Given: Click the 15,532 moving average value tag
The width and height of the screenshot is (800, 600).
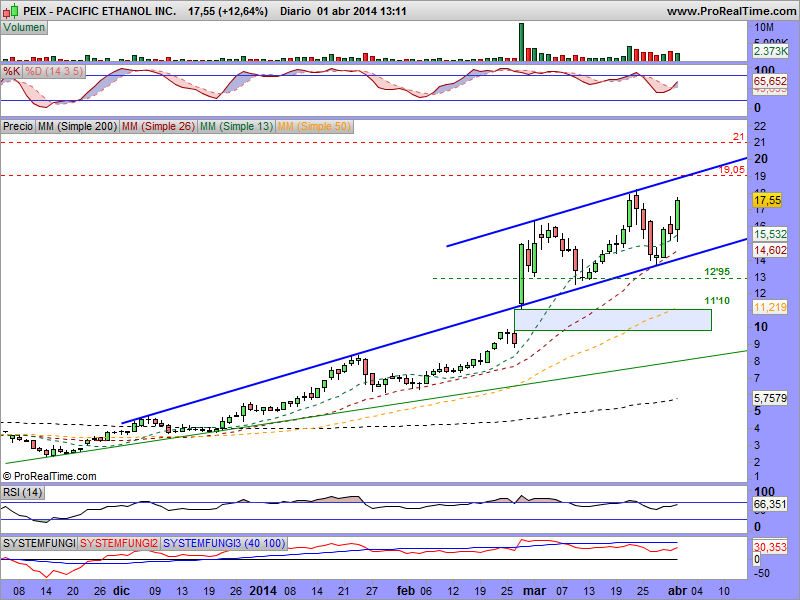Looking at the screenshot, I should pos(770,234).
